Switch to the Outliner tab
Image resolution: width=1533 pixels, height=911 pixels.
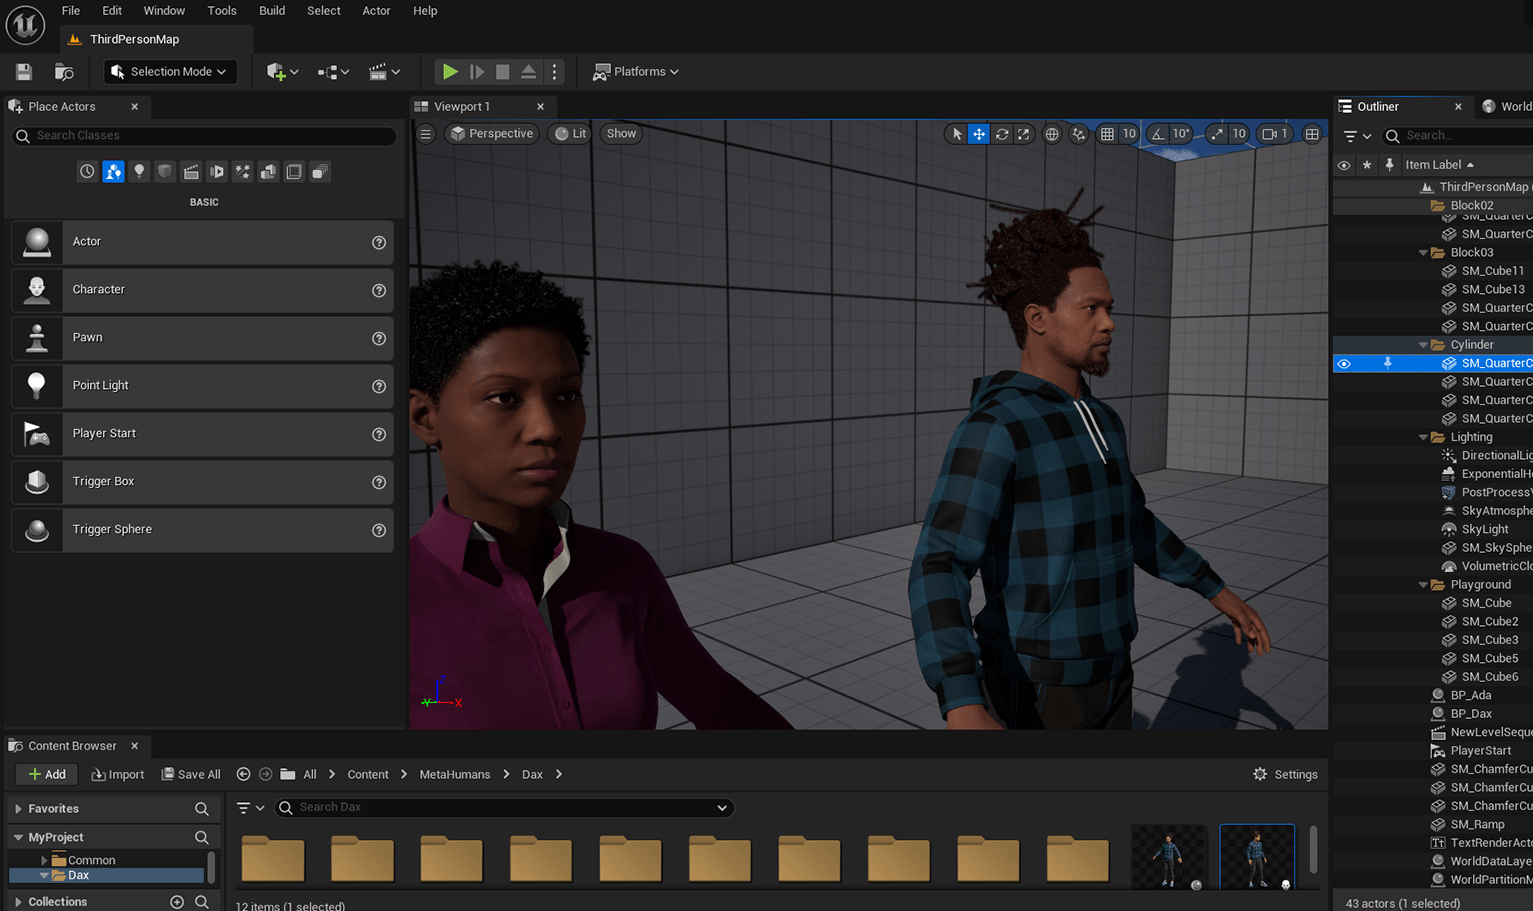pos(1377,107)
